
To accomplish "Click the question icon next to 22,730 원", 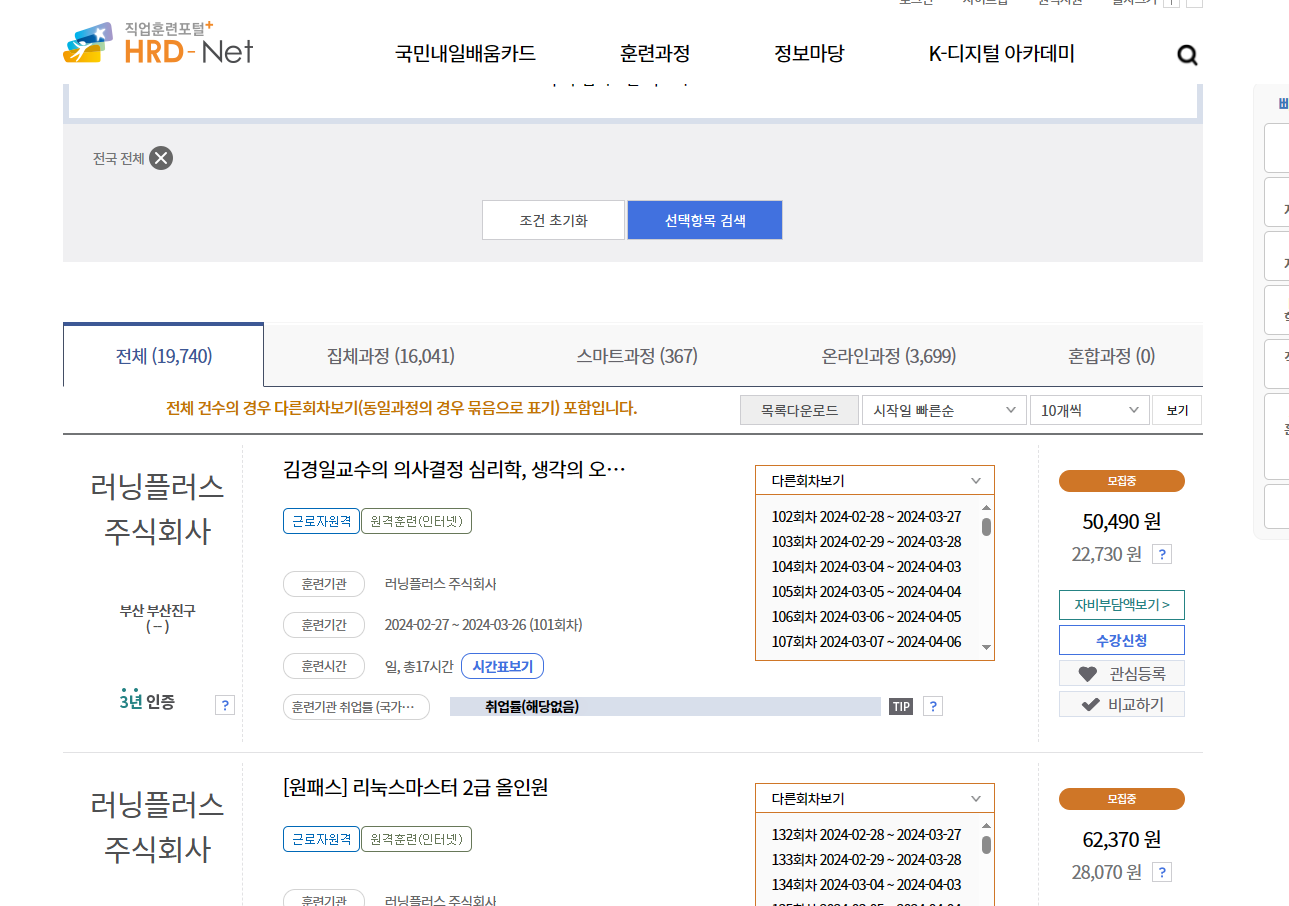I will pyautogui.click(x=1161, y=554).
